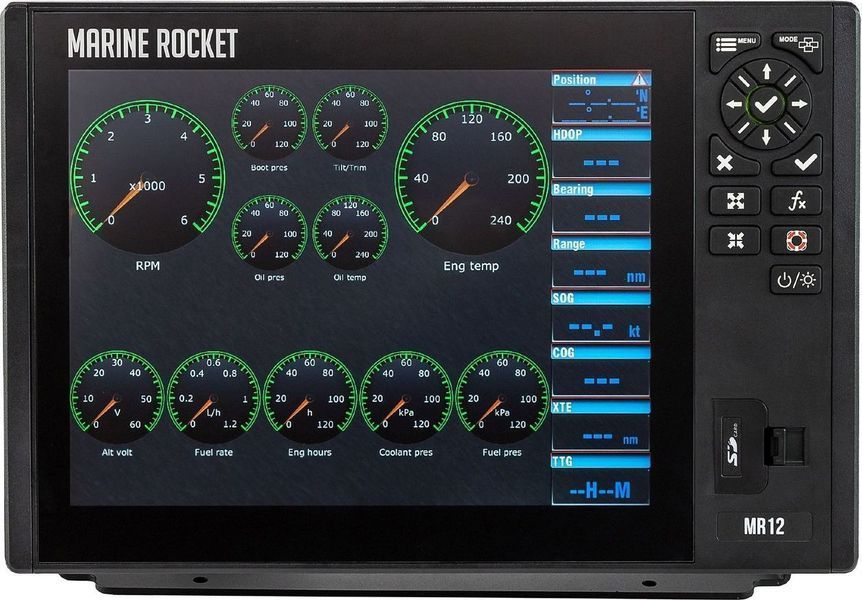Open the Position data box
This screenshot has height=600, width=862.
pyautogui.click(x=601, y=97)
